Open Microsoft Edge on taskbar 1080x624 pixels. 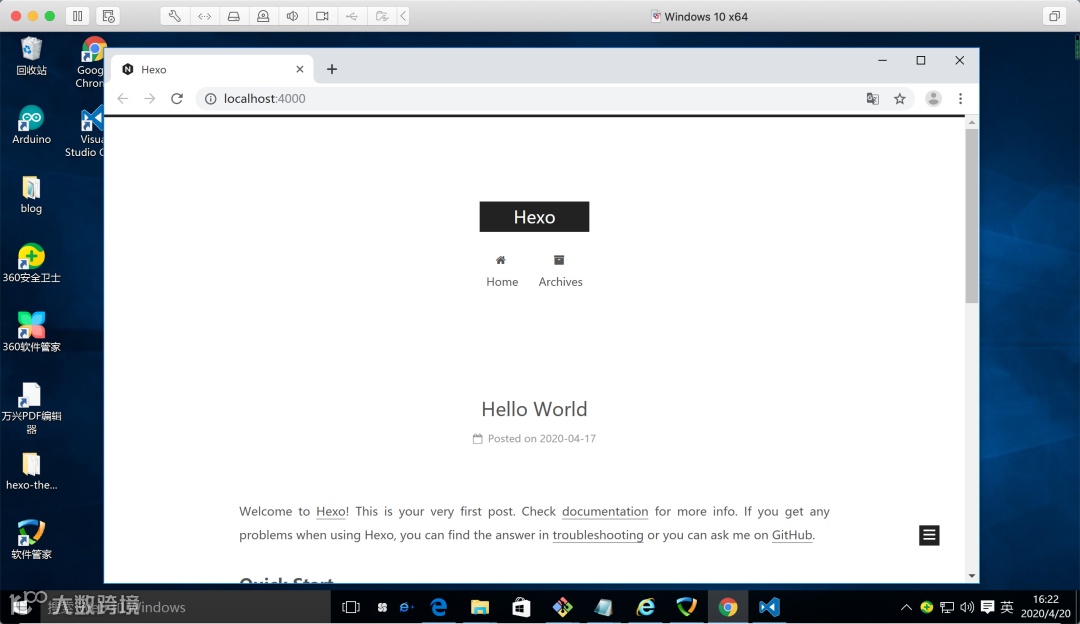pos(439,607)
